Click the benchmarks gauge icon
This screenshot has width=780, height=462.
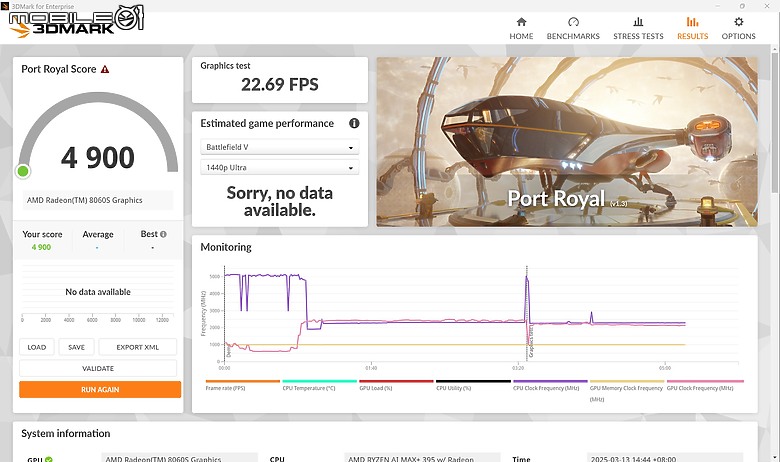pyautogui.click(x=573, y=21)
